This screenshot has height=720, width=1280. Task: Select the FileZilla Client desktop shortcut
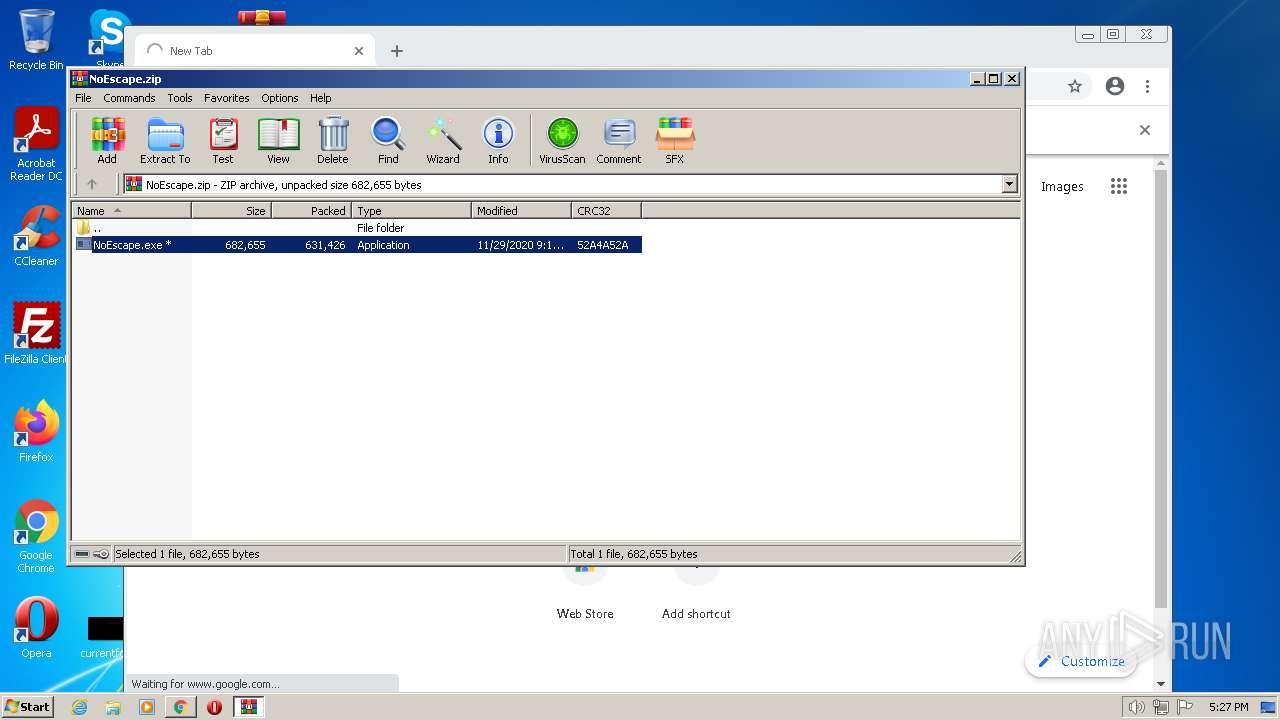coord(36,334)
